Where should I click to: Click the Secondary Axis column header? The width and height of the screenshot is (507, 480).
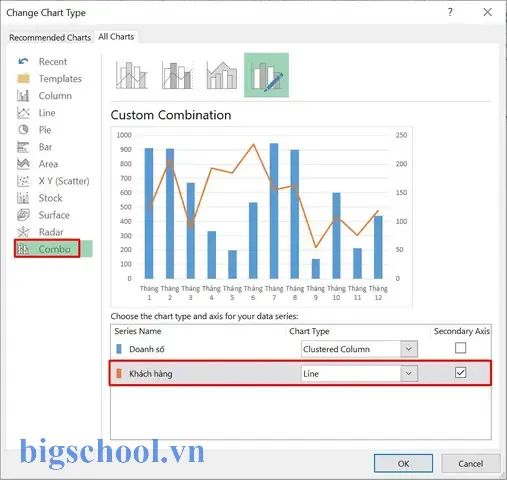coord(462,331)
